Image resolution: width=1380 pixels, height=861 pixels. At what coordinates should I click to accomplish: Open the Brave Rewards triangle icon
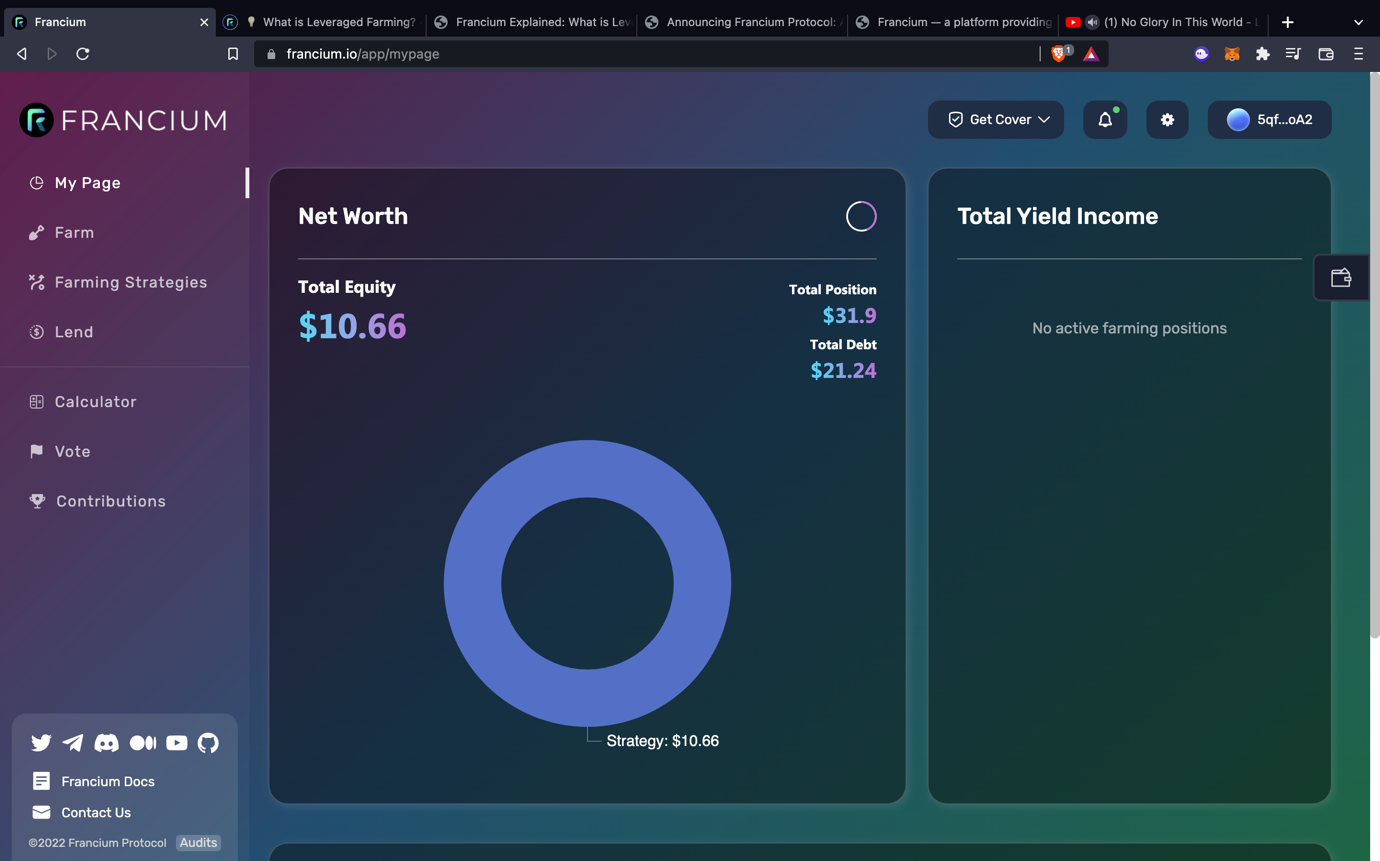pos(1091,54)
